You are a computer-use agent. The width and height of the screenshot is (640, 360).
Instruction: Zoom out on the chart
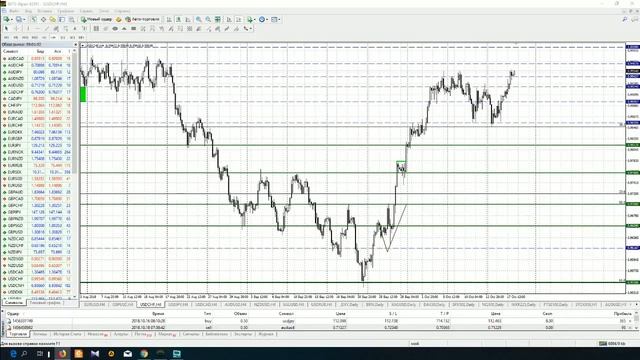coord(208,19)
